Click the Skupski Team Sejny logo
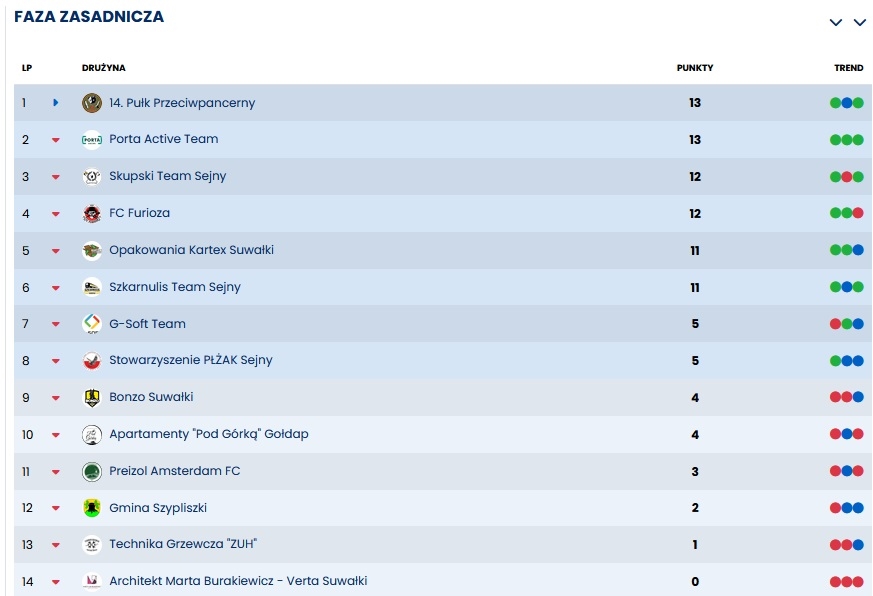Screen dimensions: 873x596 [92, 177]
